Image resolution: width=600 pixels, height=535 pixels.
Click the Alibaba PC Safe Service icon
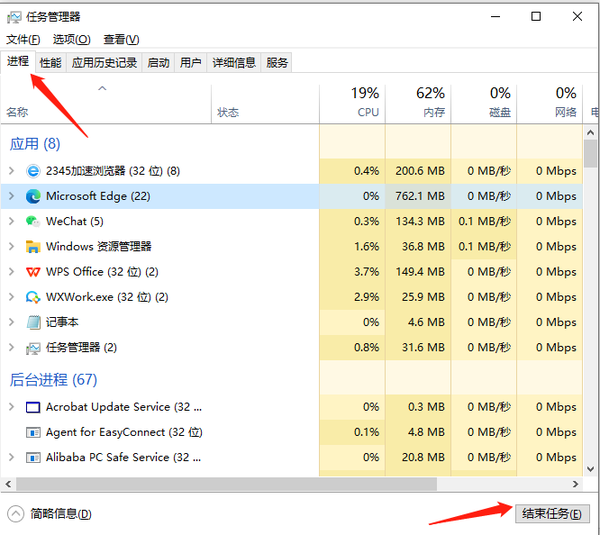pyautogui.click(x=33, y=457)
